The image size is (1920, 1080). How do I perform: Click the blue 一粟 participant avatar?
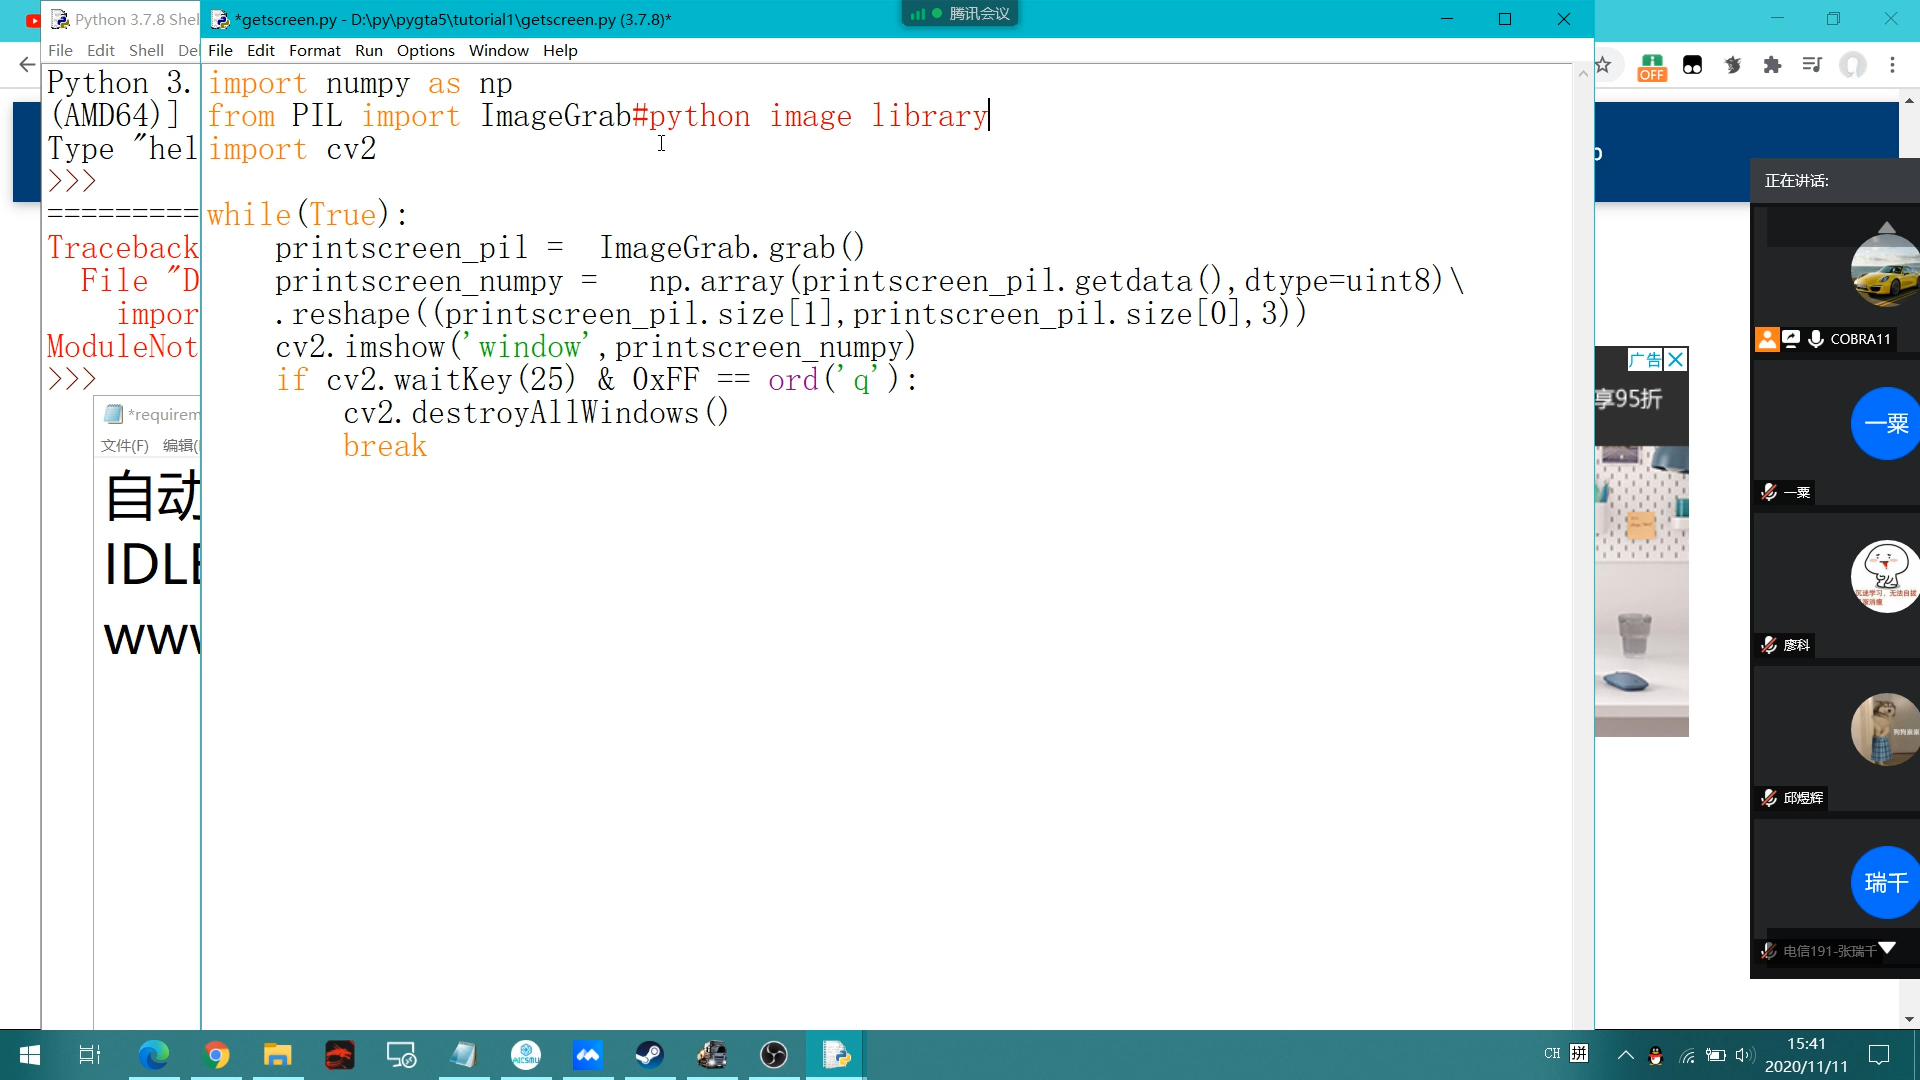(1885, 423)
